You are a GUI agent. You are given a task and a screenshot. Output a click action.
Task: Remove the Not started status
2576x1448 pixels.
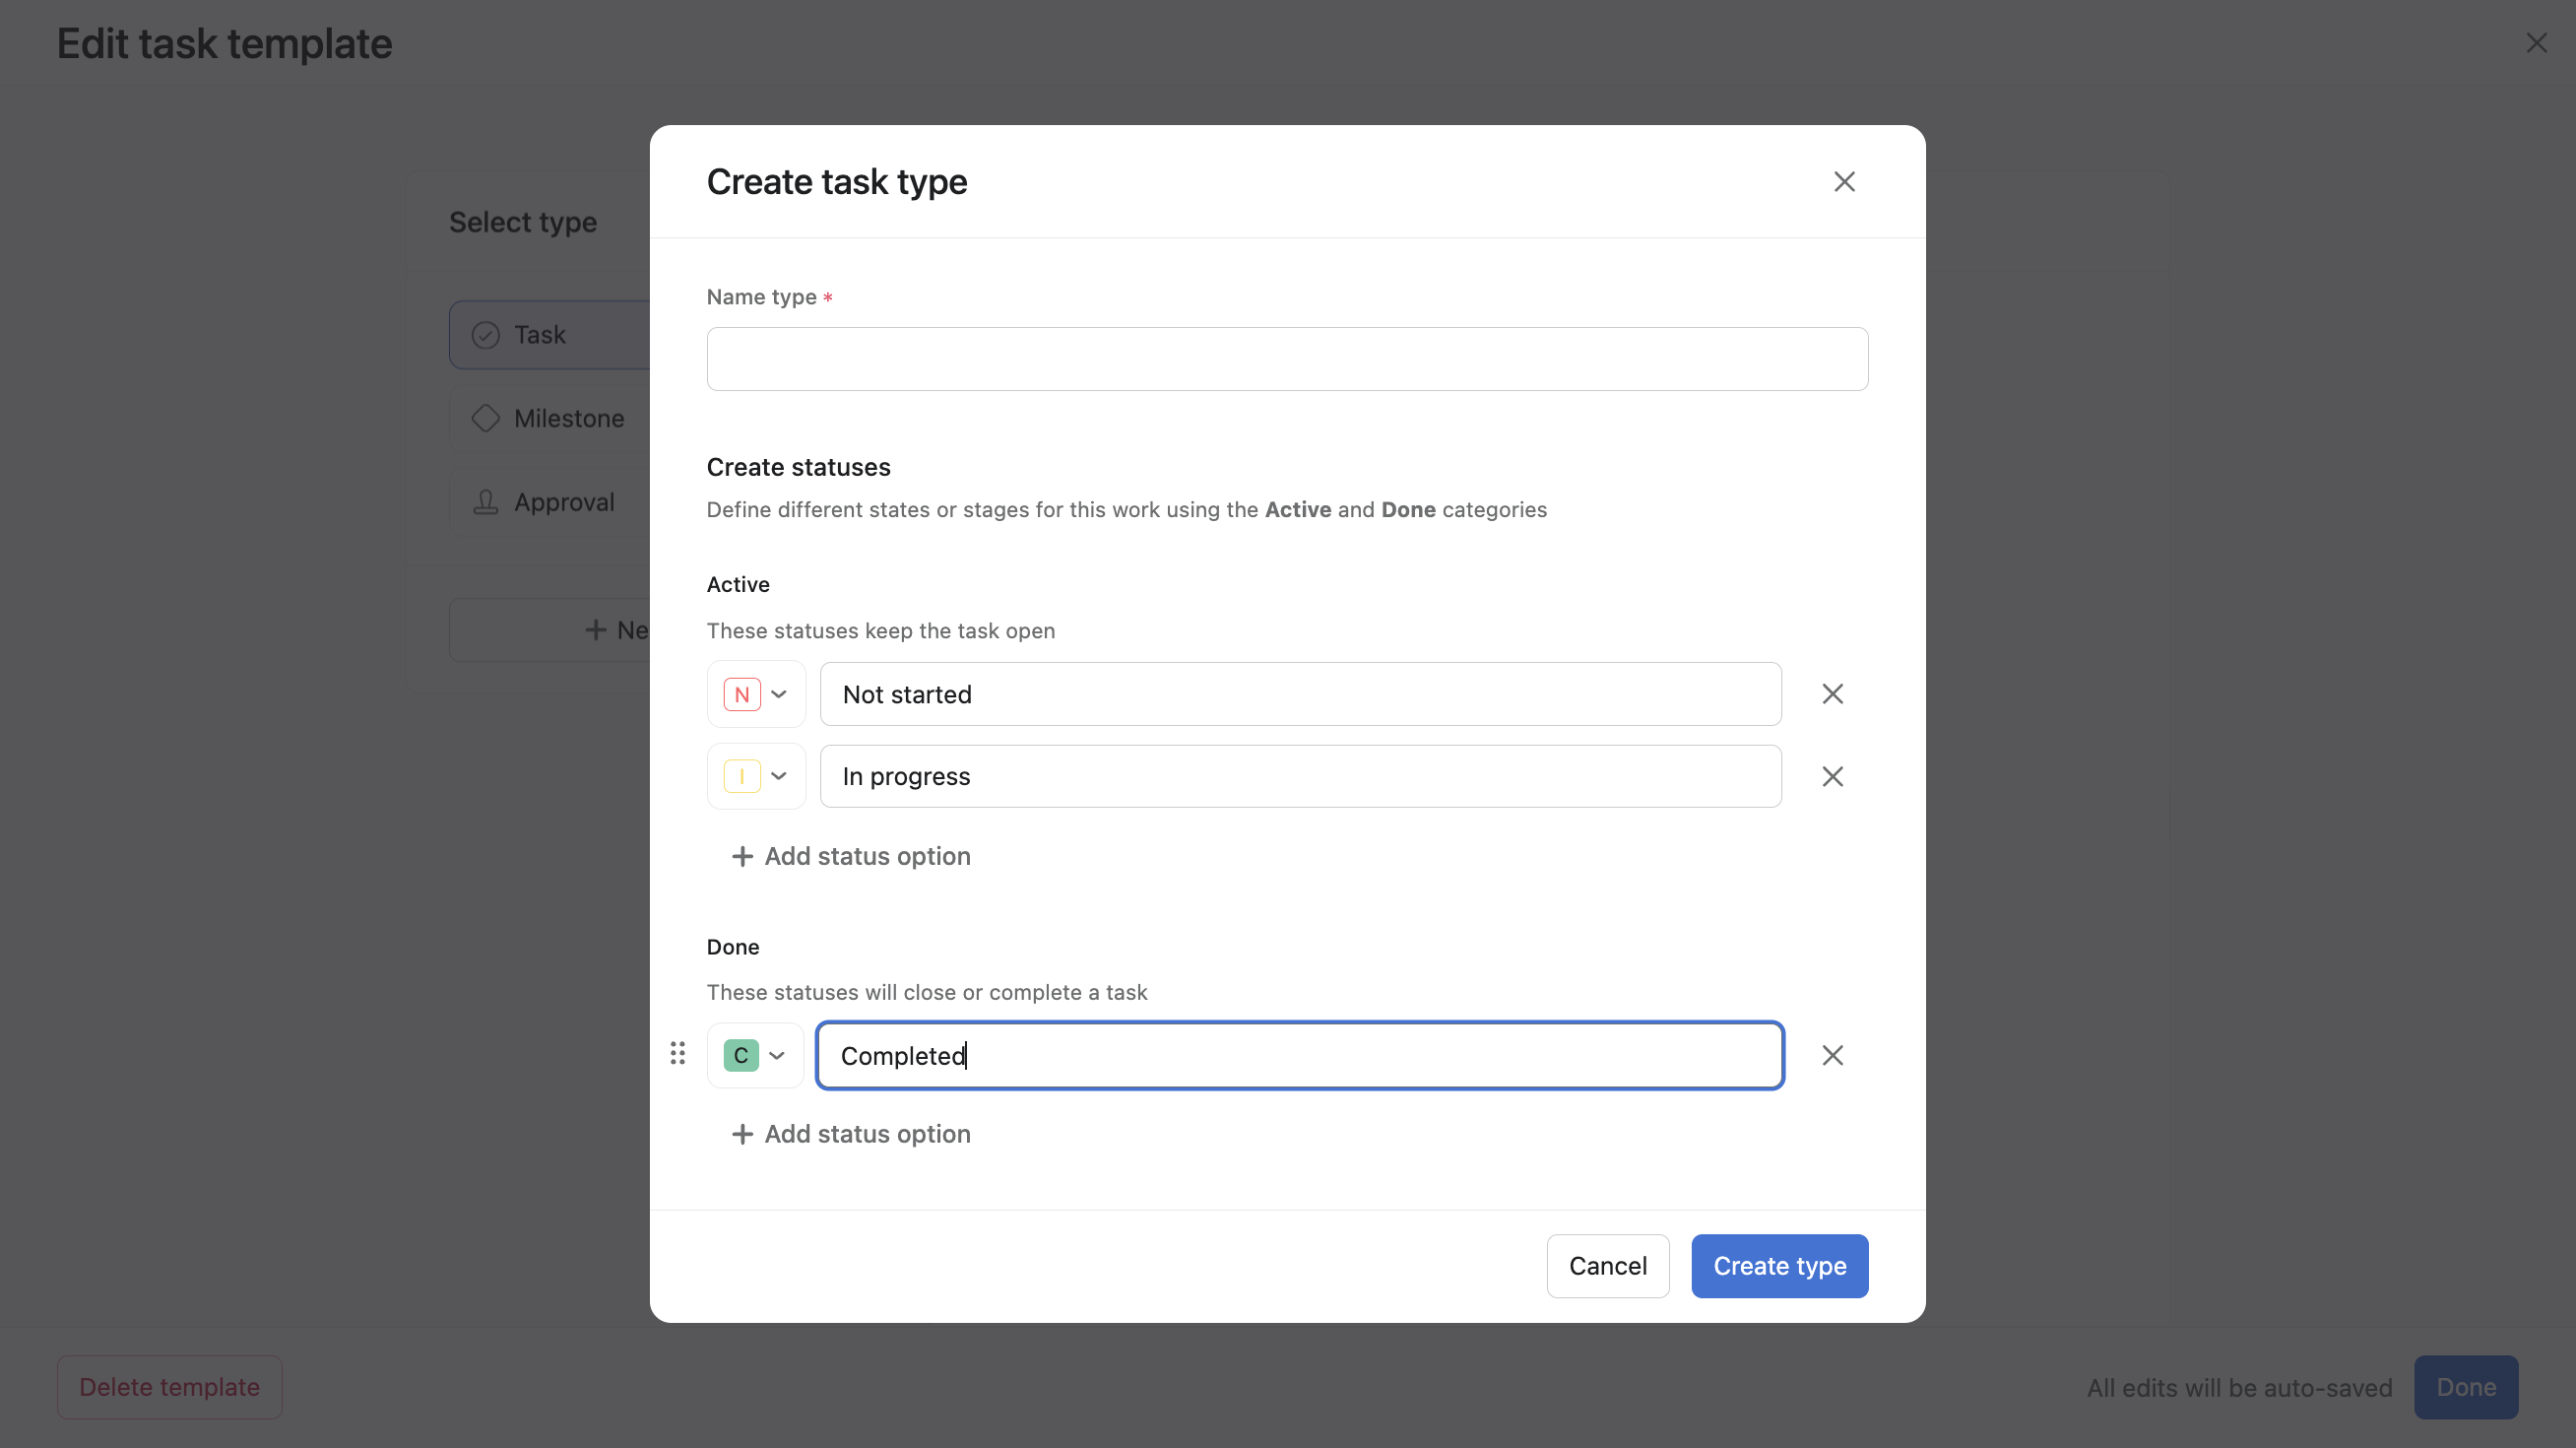pyautogui.click(x=1831, y=693)
